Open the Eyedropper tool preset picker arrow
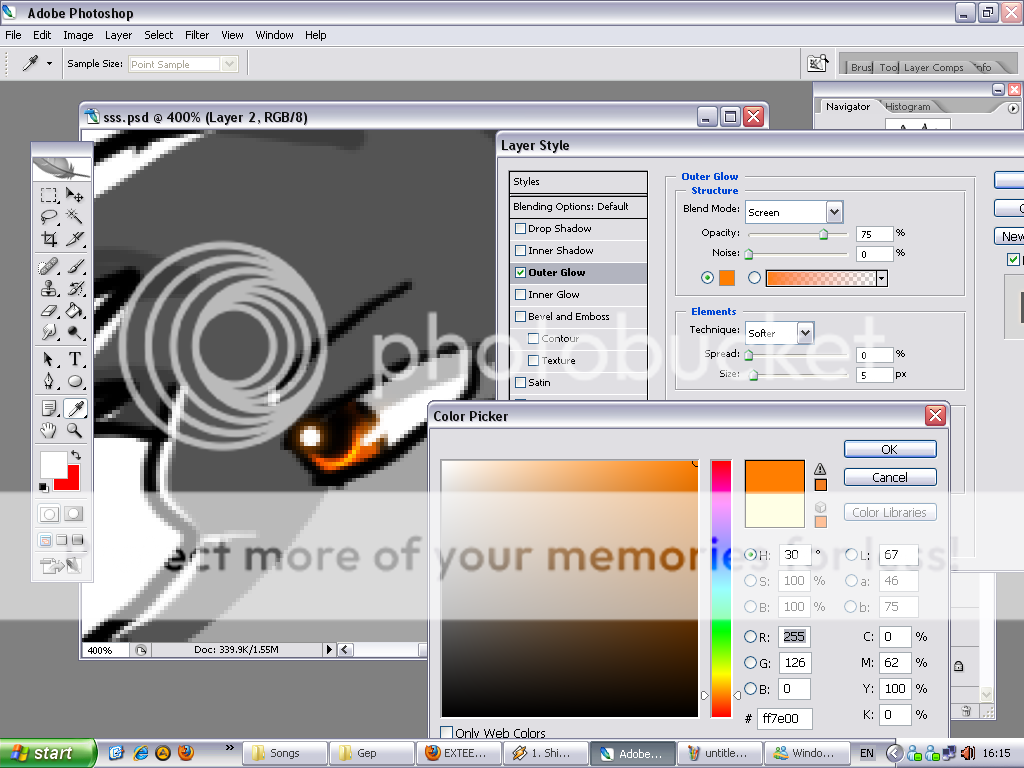 point(49,63)
